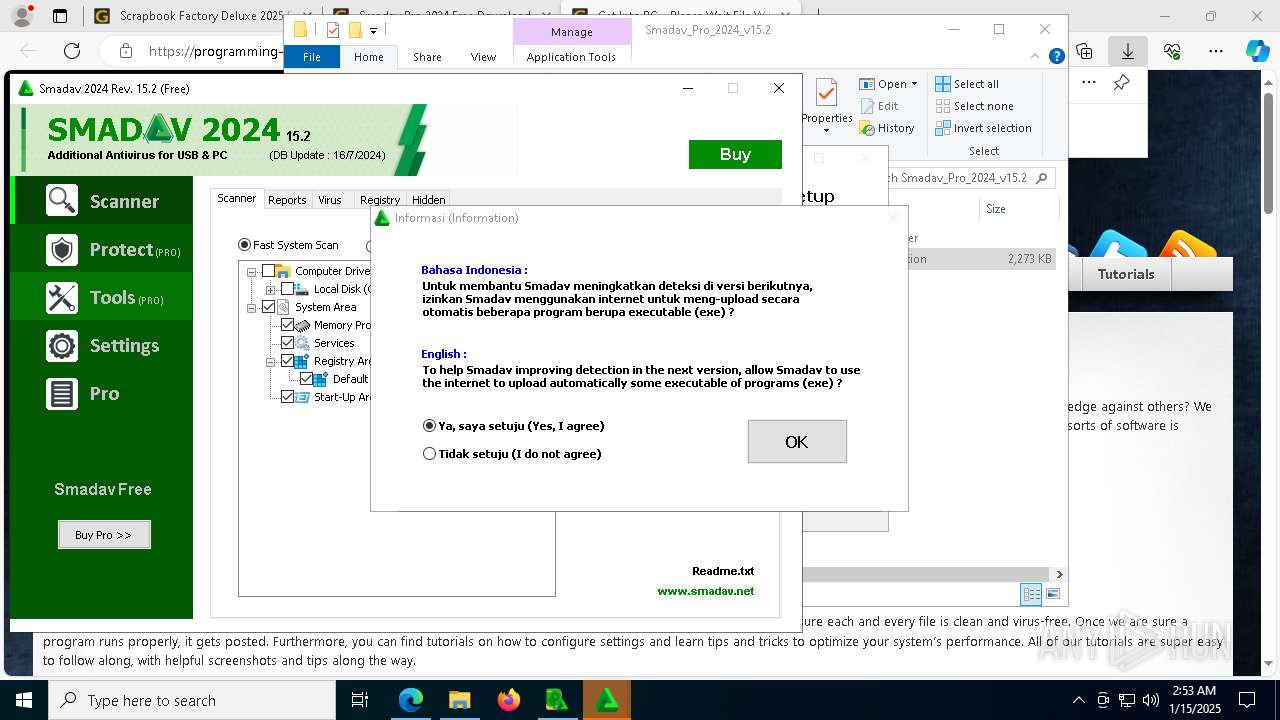
Task: Open Firefox from the taskbar
Action: (508, 700)
